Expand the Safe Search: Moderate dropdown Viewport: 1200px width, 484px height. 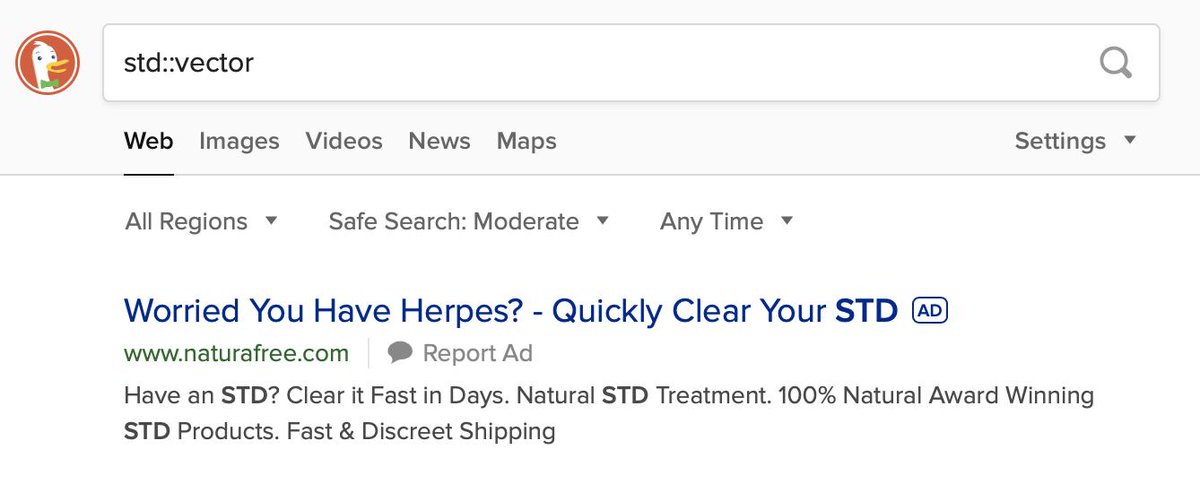(x=469, y=221)
